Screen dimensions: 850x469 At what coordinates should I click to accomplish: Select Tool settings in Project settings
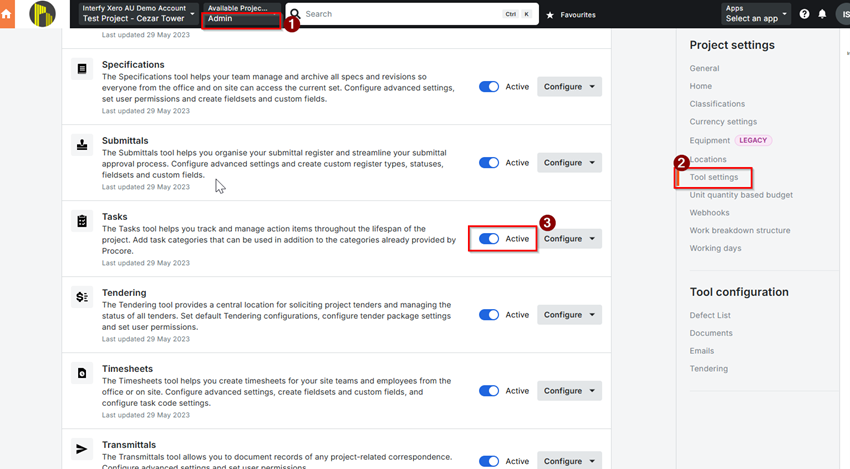coord(714,177)
